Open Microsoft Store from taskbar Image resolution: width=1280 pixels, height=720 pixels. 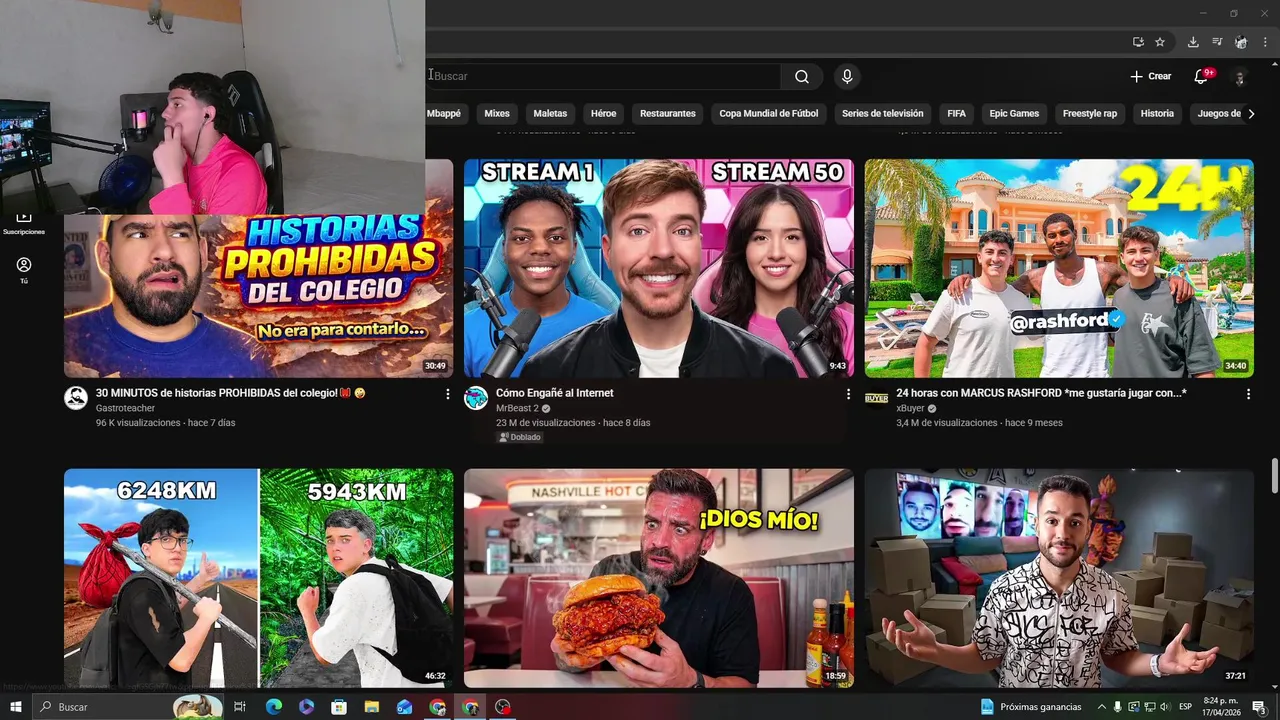click(x=339, y=707)
